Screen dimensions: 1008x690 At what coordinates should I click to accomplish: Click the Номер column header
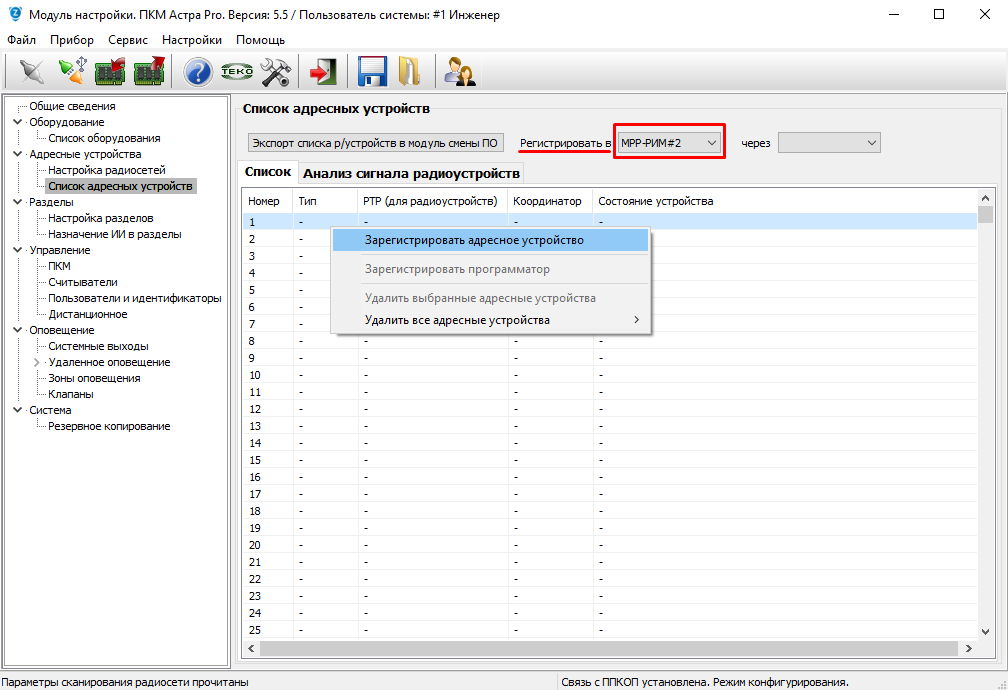(268, 201)
